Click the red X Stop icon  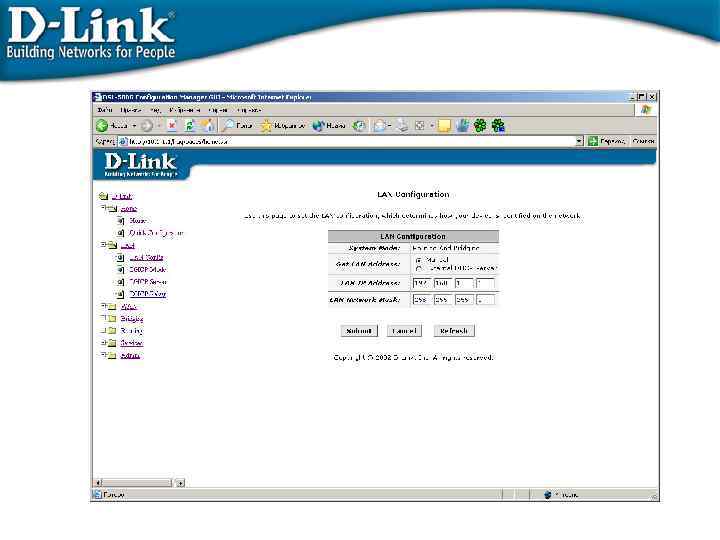click(172, 125)
